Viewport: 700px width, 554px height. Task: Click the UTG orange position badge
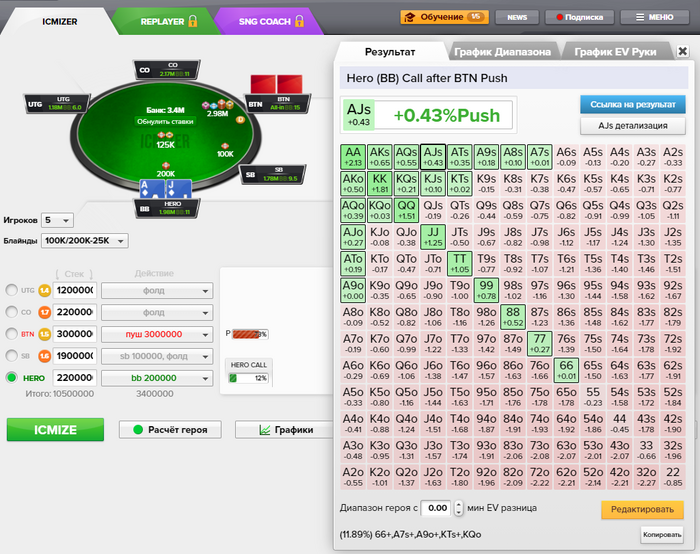[x=44, y=290]
